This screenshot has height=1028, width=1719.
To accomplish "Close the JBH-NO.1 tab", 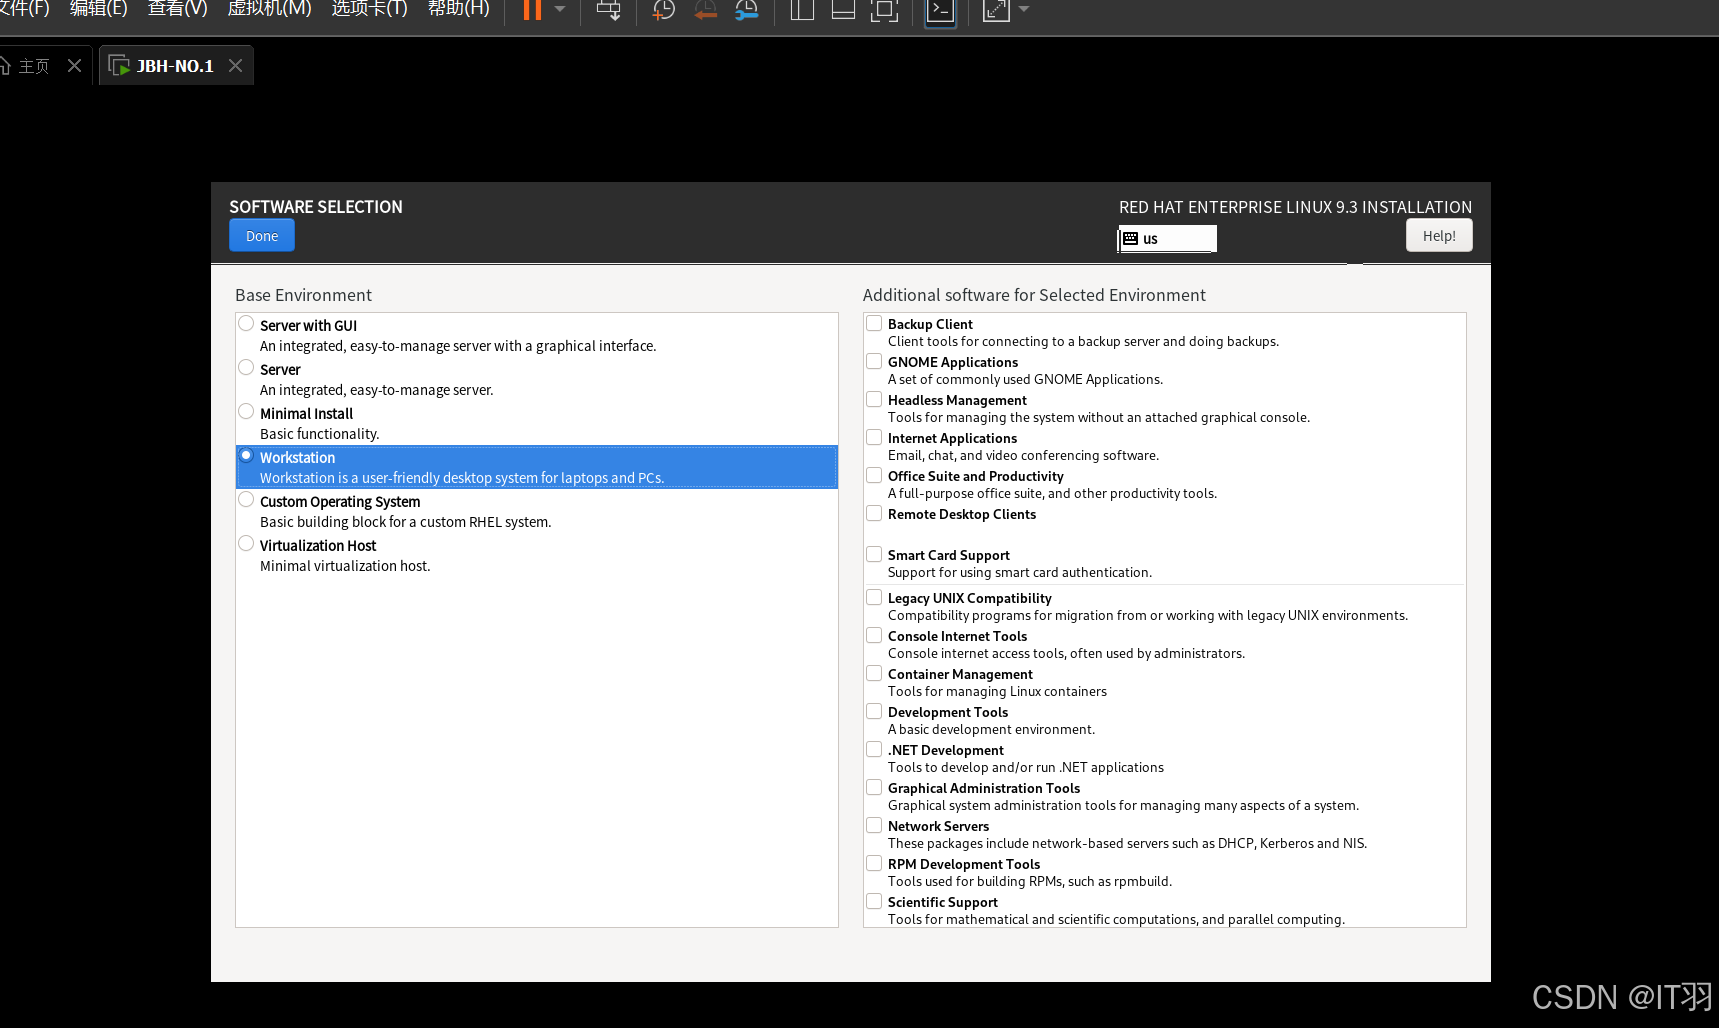I will click(235, 66).
